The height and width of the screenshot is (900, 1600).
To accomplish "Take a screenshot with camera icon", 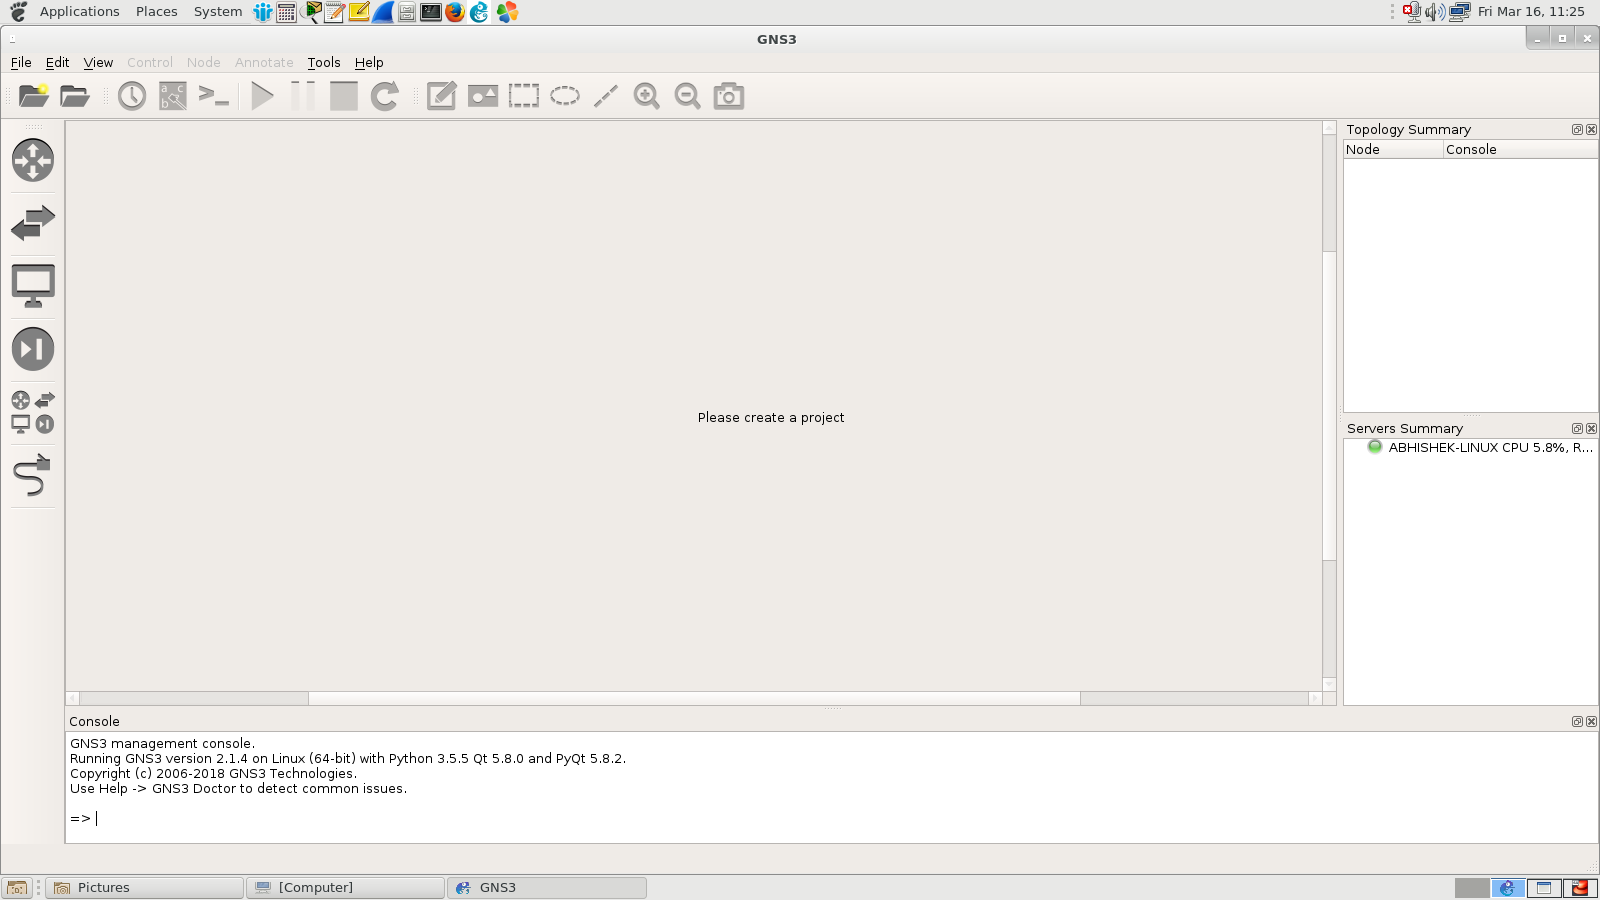I will [729, 96].
